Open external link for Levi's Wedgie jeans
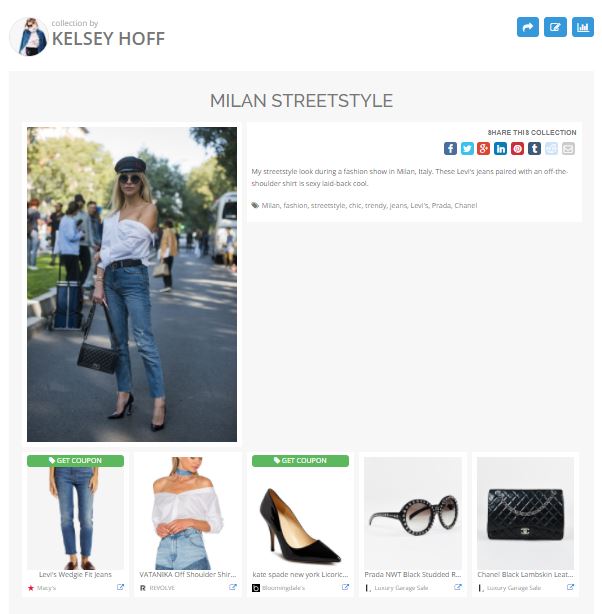The width and height of the screenshot is (602, 614). click(121, 587)
